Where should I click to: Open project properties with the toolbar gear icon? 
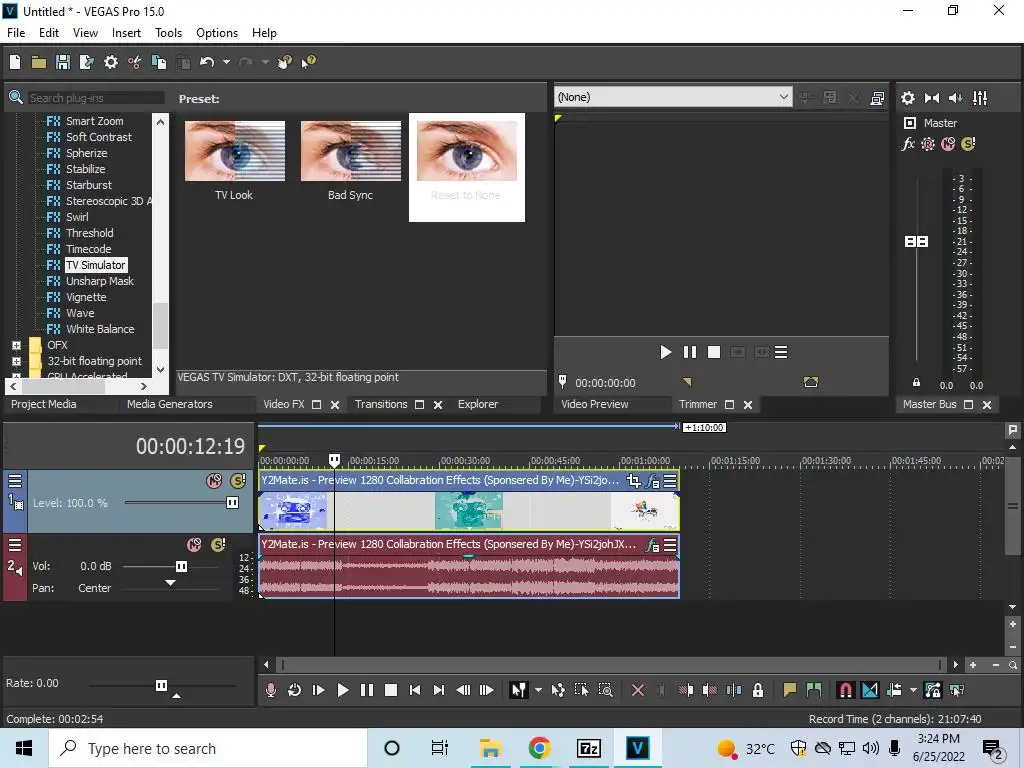(111, 62)
